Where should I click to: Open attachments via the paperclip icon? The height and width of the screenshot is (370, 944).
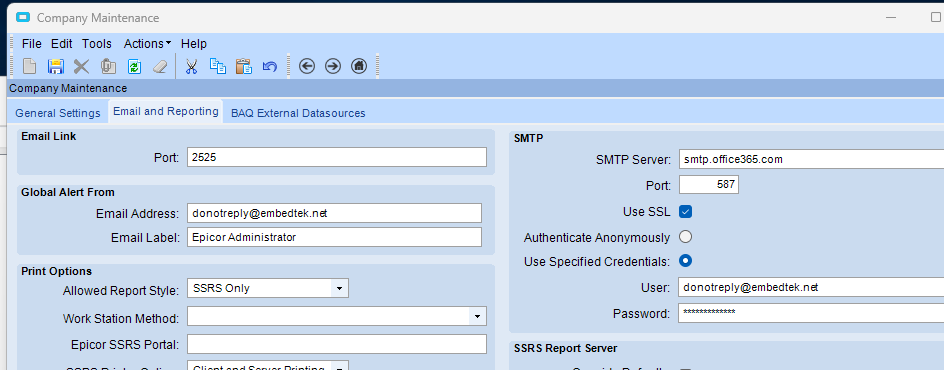(x=108, y=66)
